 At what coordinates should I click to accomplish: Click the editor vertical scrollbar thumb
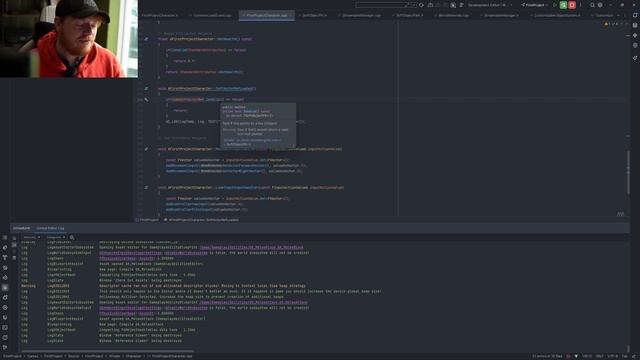628,172
